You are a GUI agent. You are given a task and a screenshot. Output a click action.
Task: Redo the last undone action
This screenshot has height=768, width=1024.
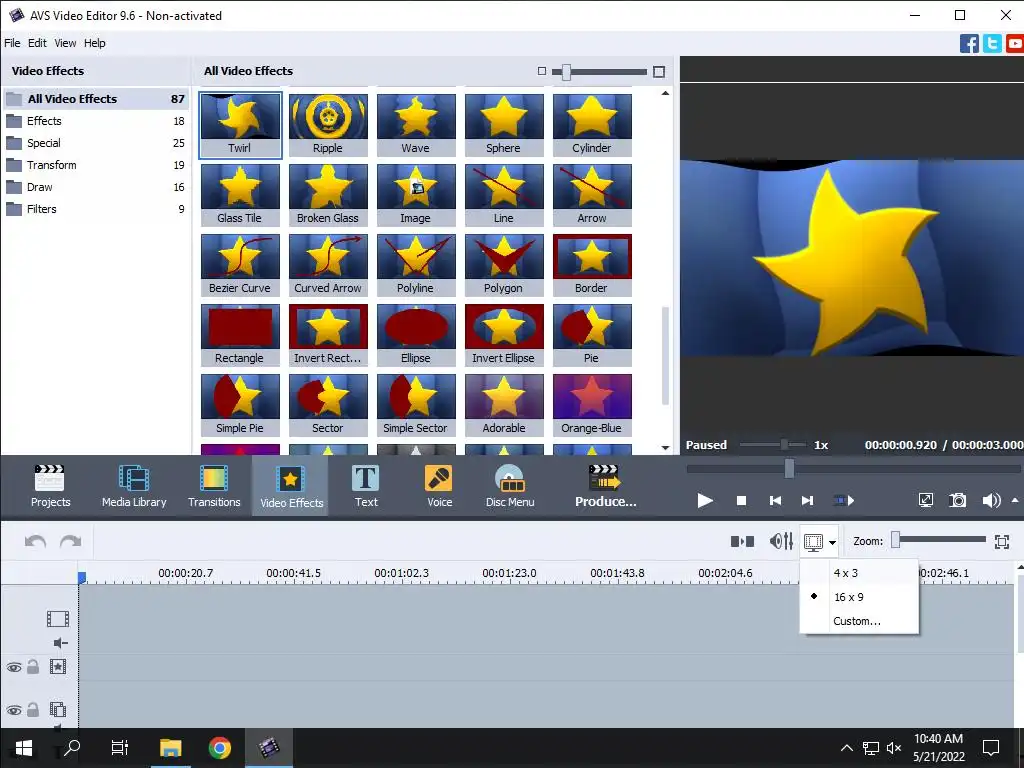coord(71,541)
